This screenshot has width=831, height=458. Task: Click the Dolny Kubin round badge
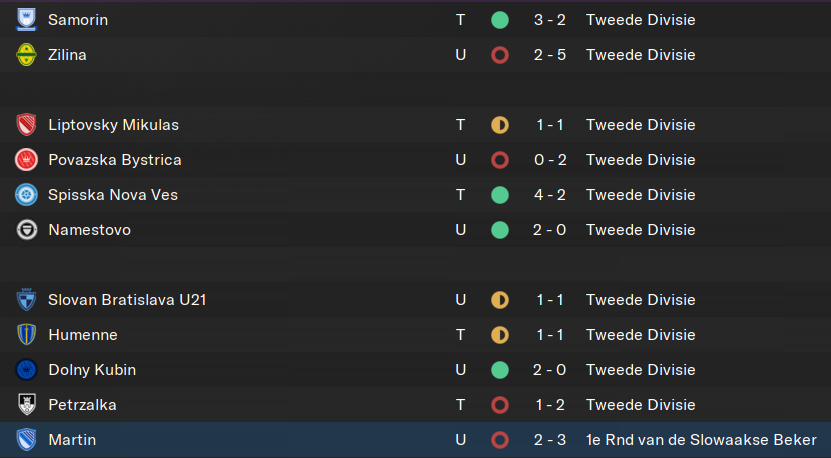[x=26, y=370]
